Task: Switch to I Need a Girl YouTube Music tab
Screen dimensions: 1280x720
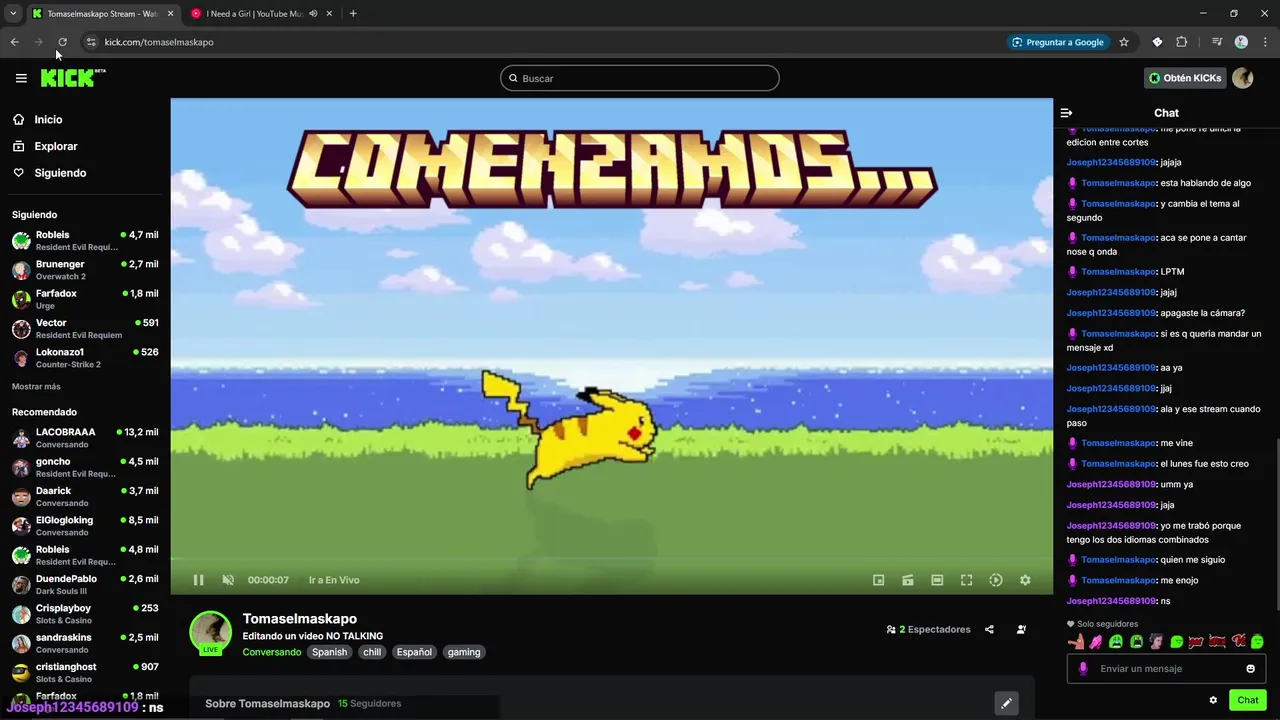Action: (255, 14)
